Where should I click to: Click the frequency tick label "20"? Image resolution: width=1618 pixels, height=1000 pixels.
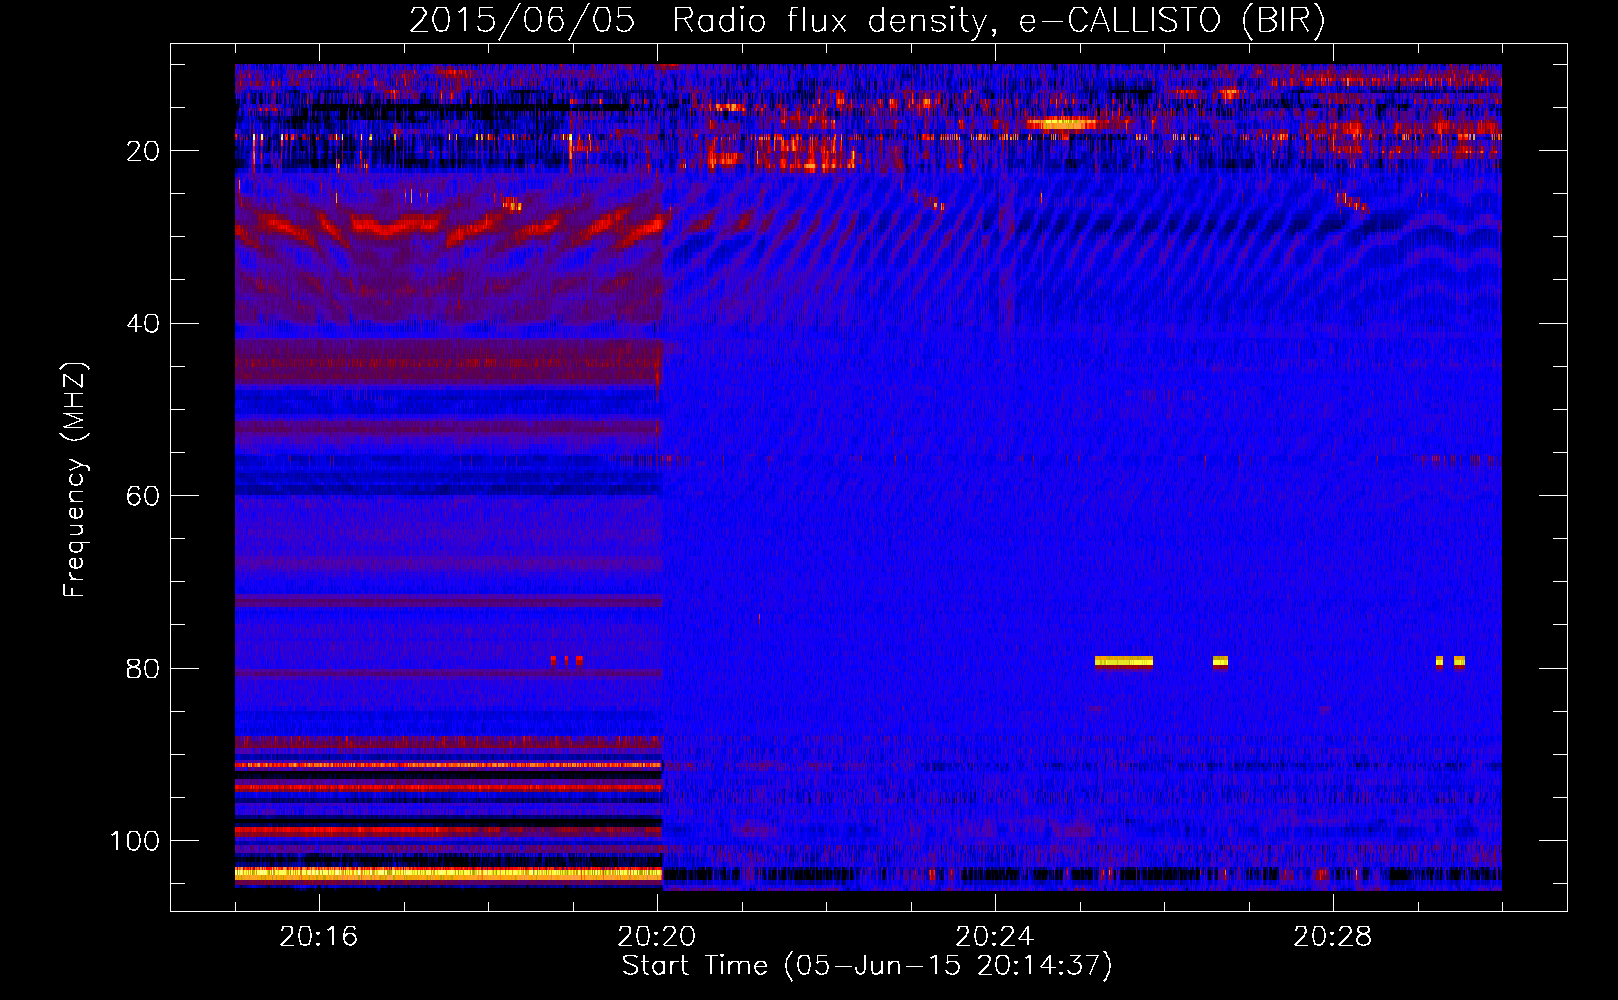pos(144,151)
